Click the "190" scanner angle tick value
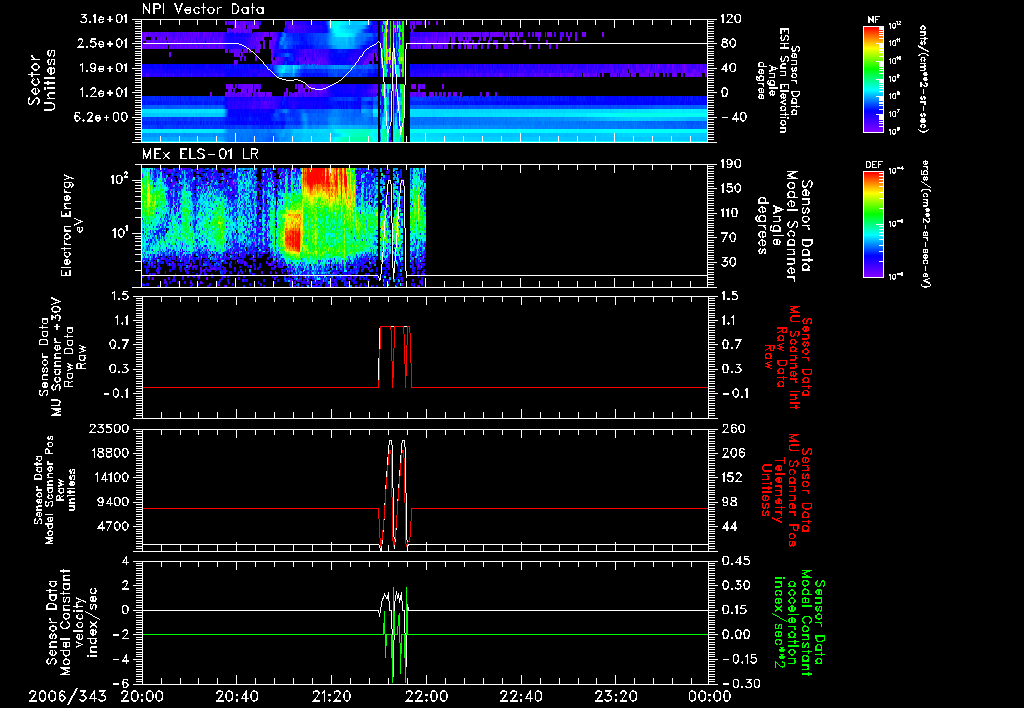This screenshot has height=708, width=1024. coord(731,164)
